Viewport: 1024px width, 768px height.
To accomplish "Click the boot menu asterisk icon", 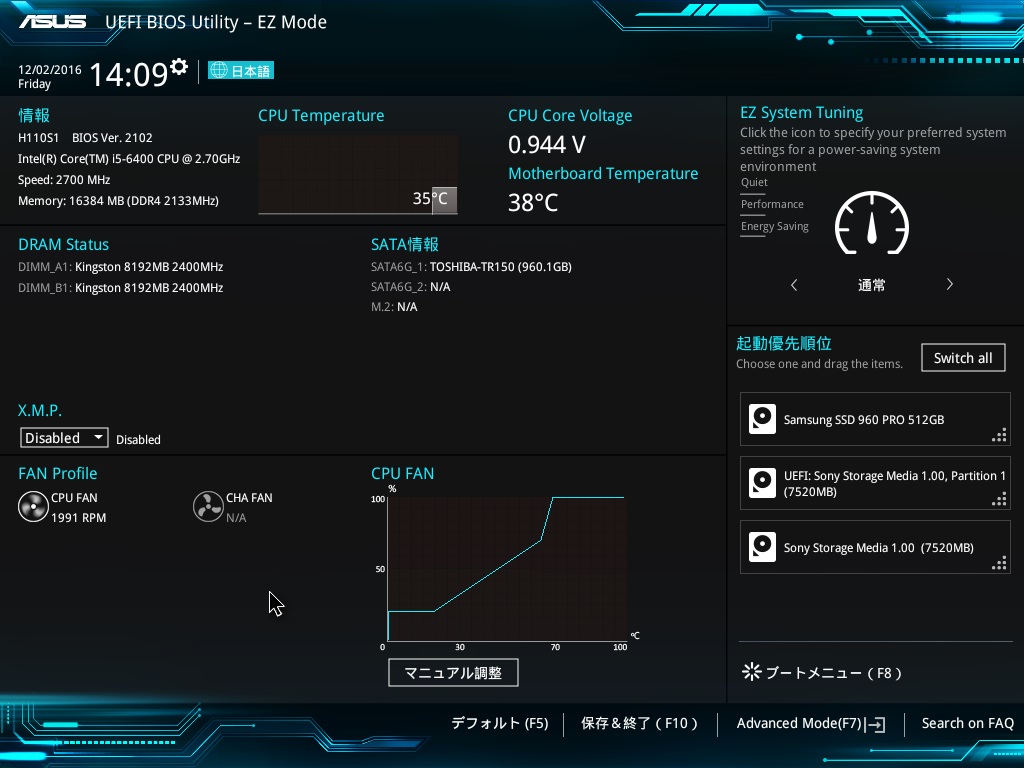I will 751,672.
